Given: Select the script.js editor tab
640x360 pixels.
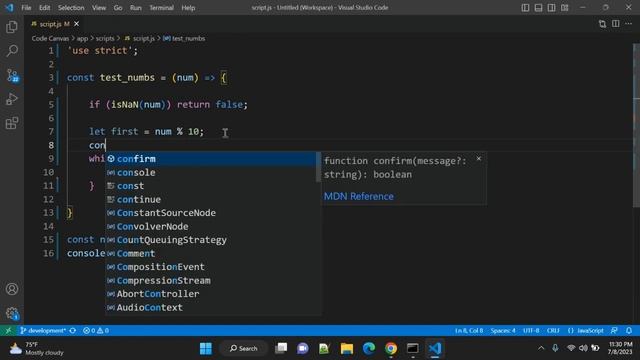Looking at the screenshot, I should click(x=55, y=24).
